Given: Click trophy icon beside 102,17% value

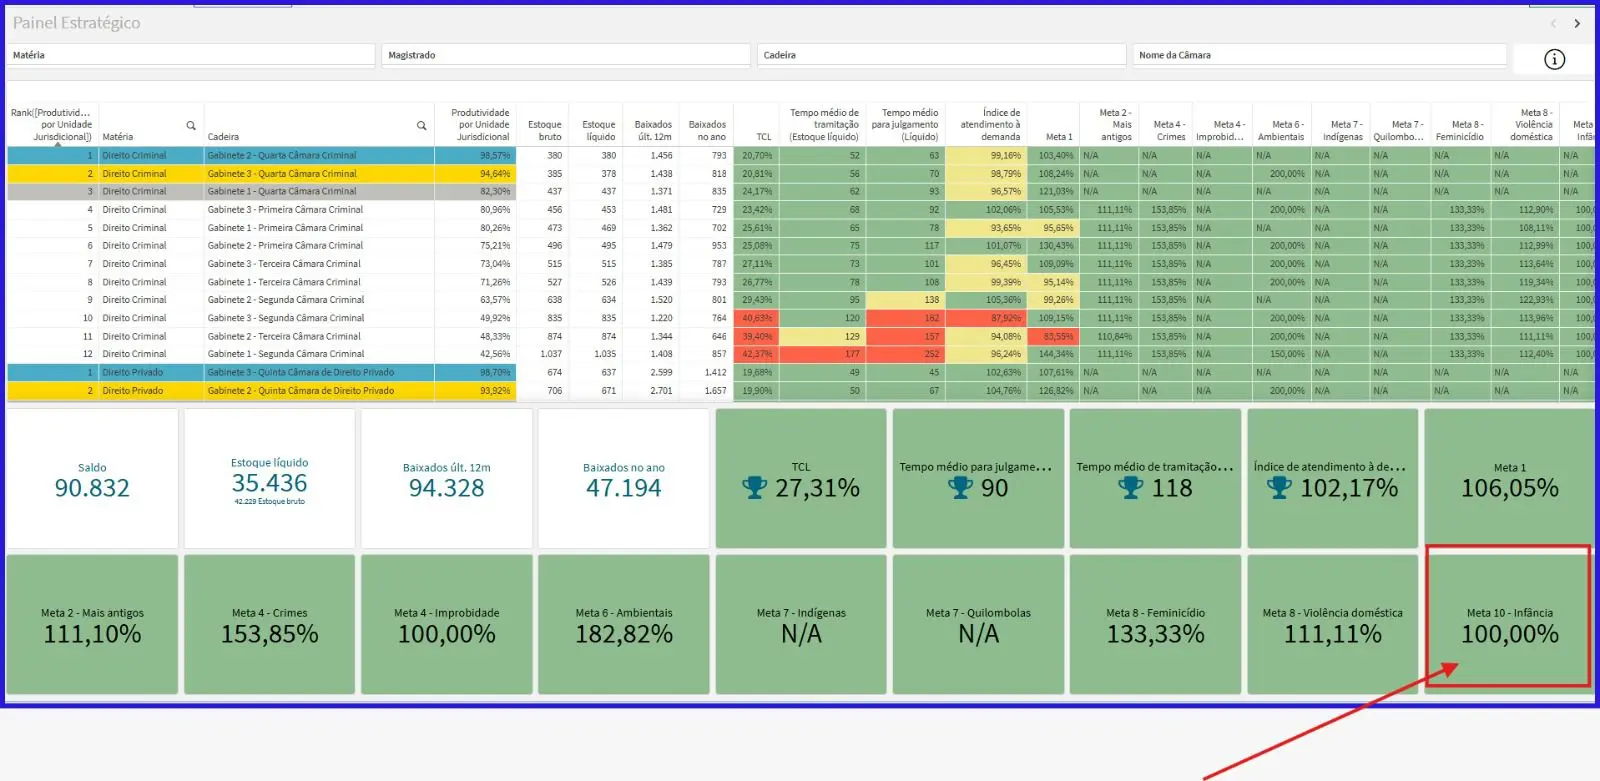Looking at the screenshot, I should click(x=1279, y=488).
